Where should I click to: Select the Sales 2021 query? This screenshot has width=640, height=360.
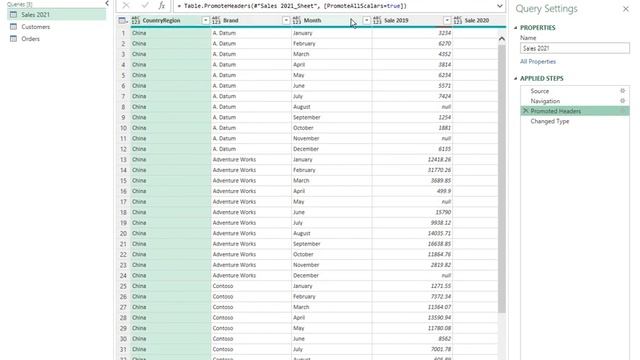click(56, 15)
